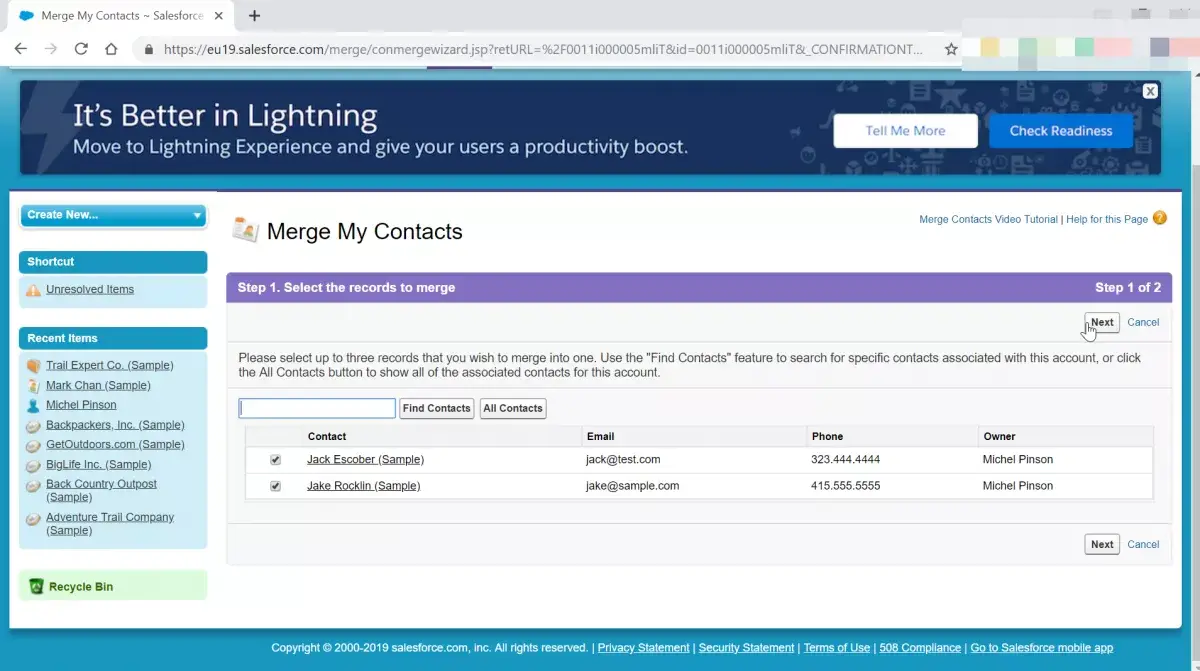The height and width of the screenshot is (671, 1200).
Task: Click the icon beside GetOutdoors.com
Action: tap(34, 445)
